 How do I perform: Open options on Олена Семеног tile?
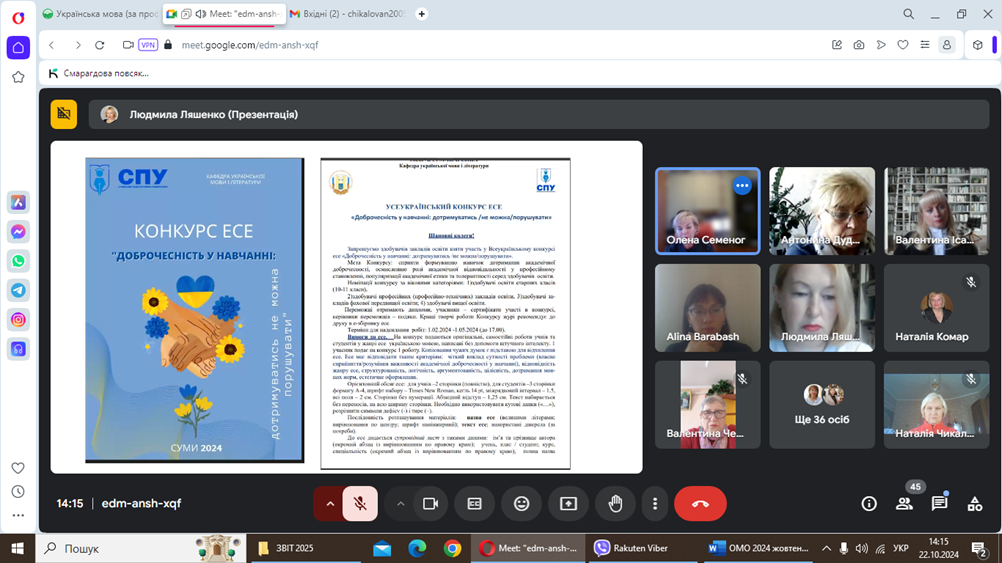742,186
